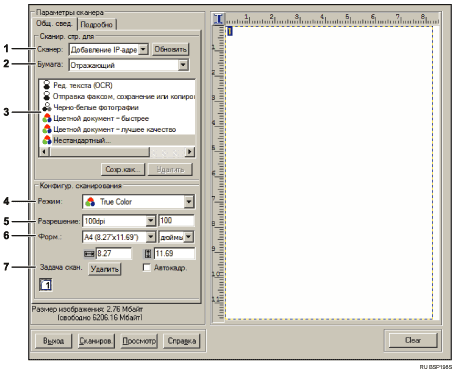Open the Разрешение 100dpi dropdown
This screenshot has height=371, width=456.
click(151, 221)
